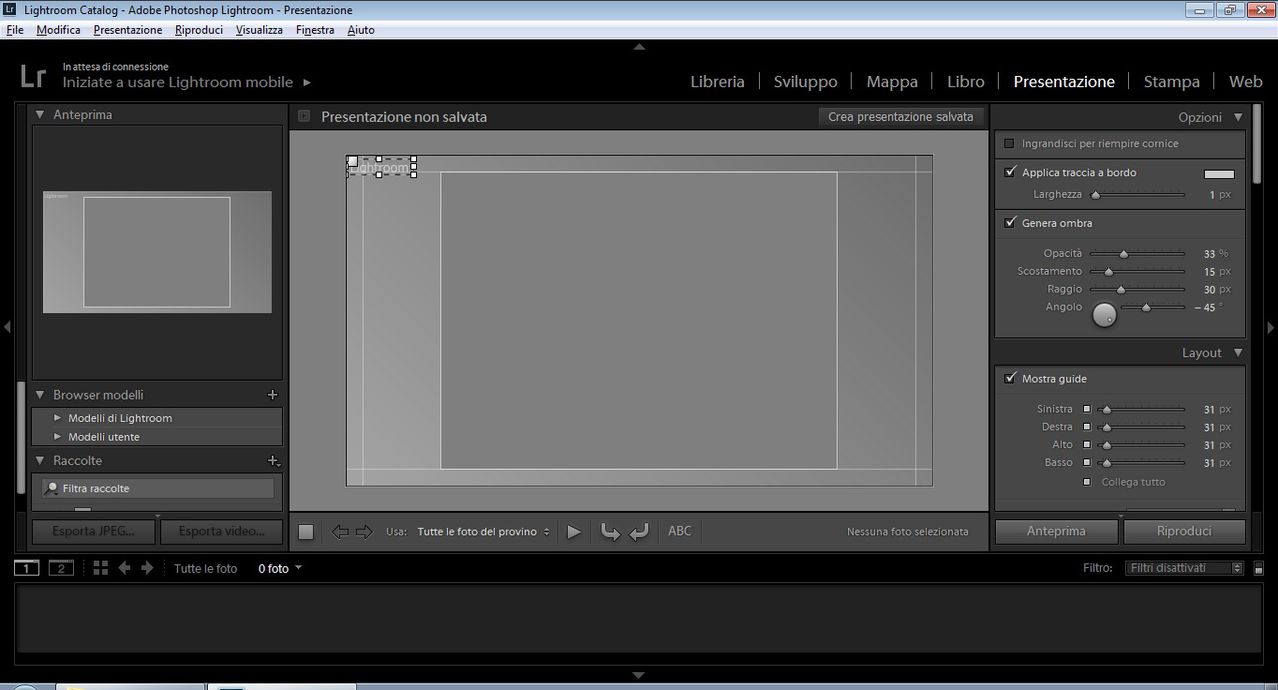Collapse the Anteprima panel
Viewport: 1278px width, 690px height.
pyautogui.click(x=40, y=115)
